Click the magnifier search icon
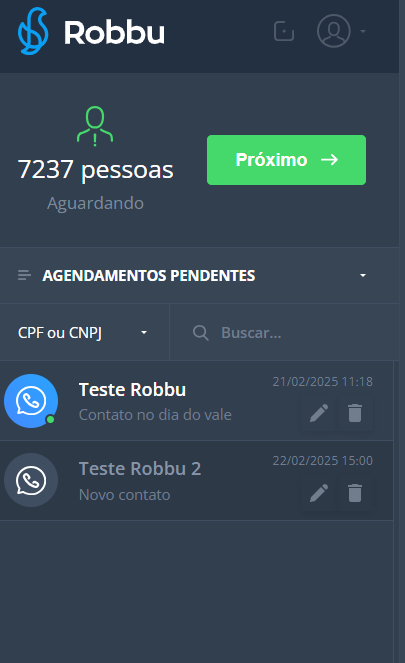 point(200,333)
